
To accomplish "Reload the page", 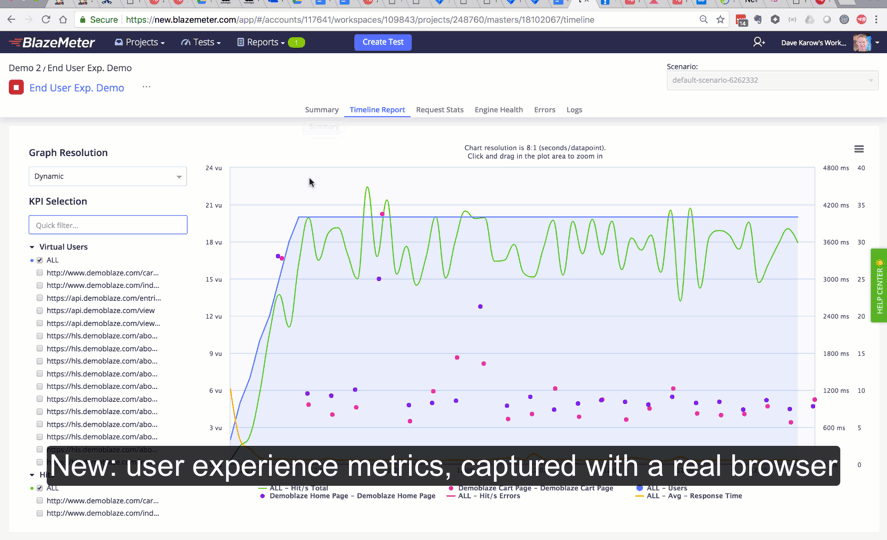I will pyautogui.click(x=46, y=19).
